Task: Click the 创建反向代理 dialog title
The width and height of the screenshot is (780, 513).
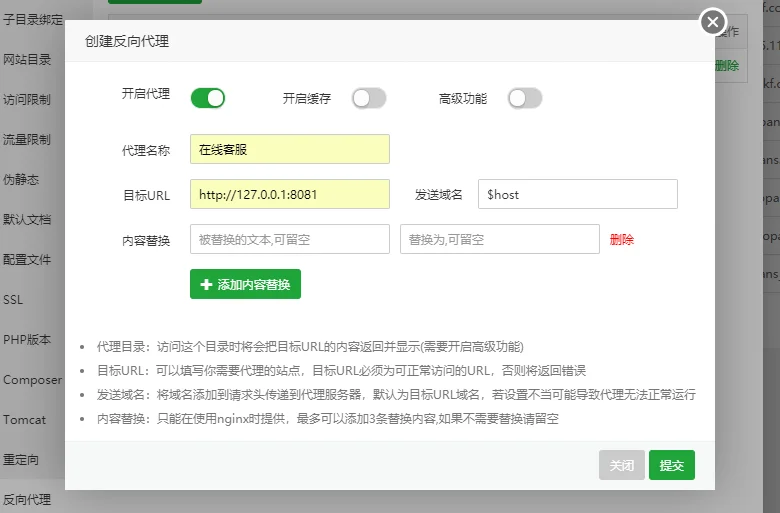Action: click(127, 41)
